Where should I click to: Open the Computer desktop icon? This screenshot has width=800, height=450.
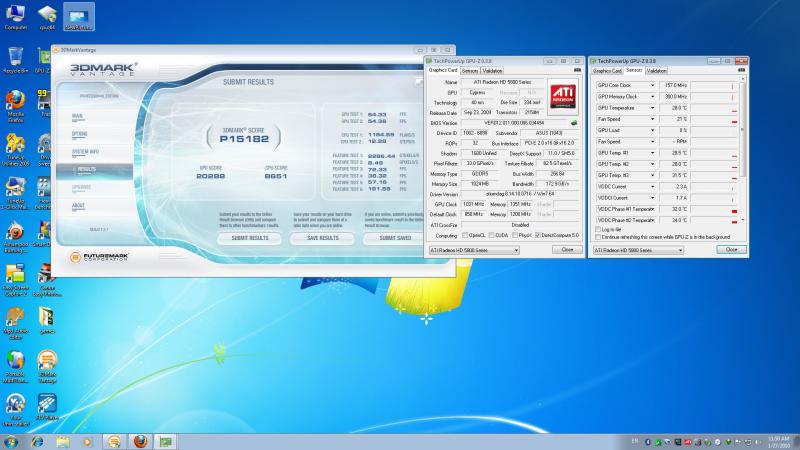tap(15, 17)
